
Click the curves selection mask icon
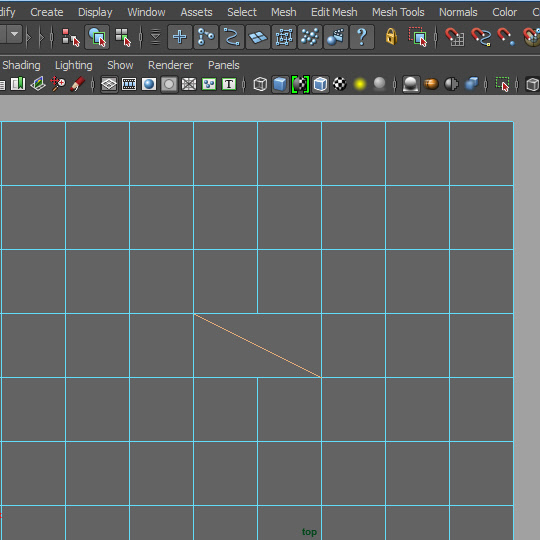tap(231, 37)
